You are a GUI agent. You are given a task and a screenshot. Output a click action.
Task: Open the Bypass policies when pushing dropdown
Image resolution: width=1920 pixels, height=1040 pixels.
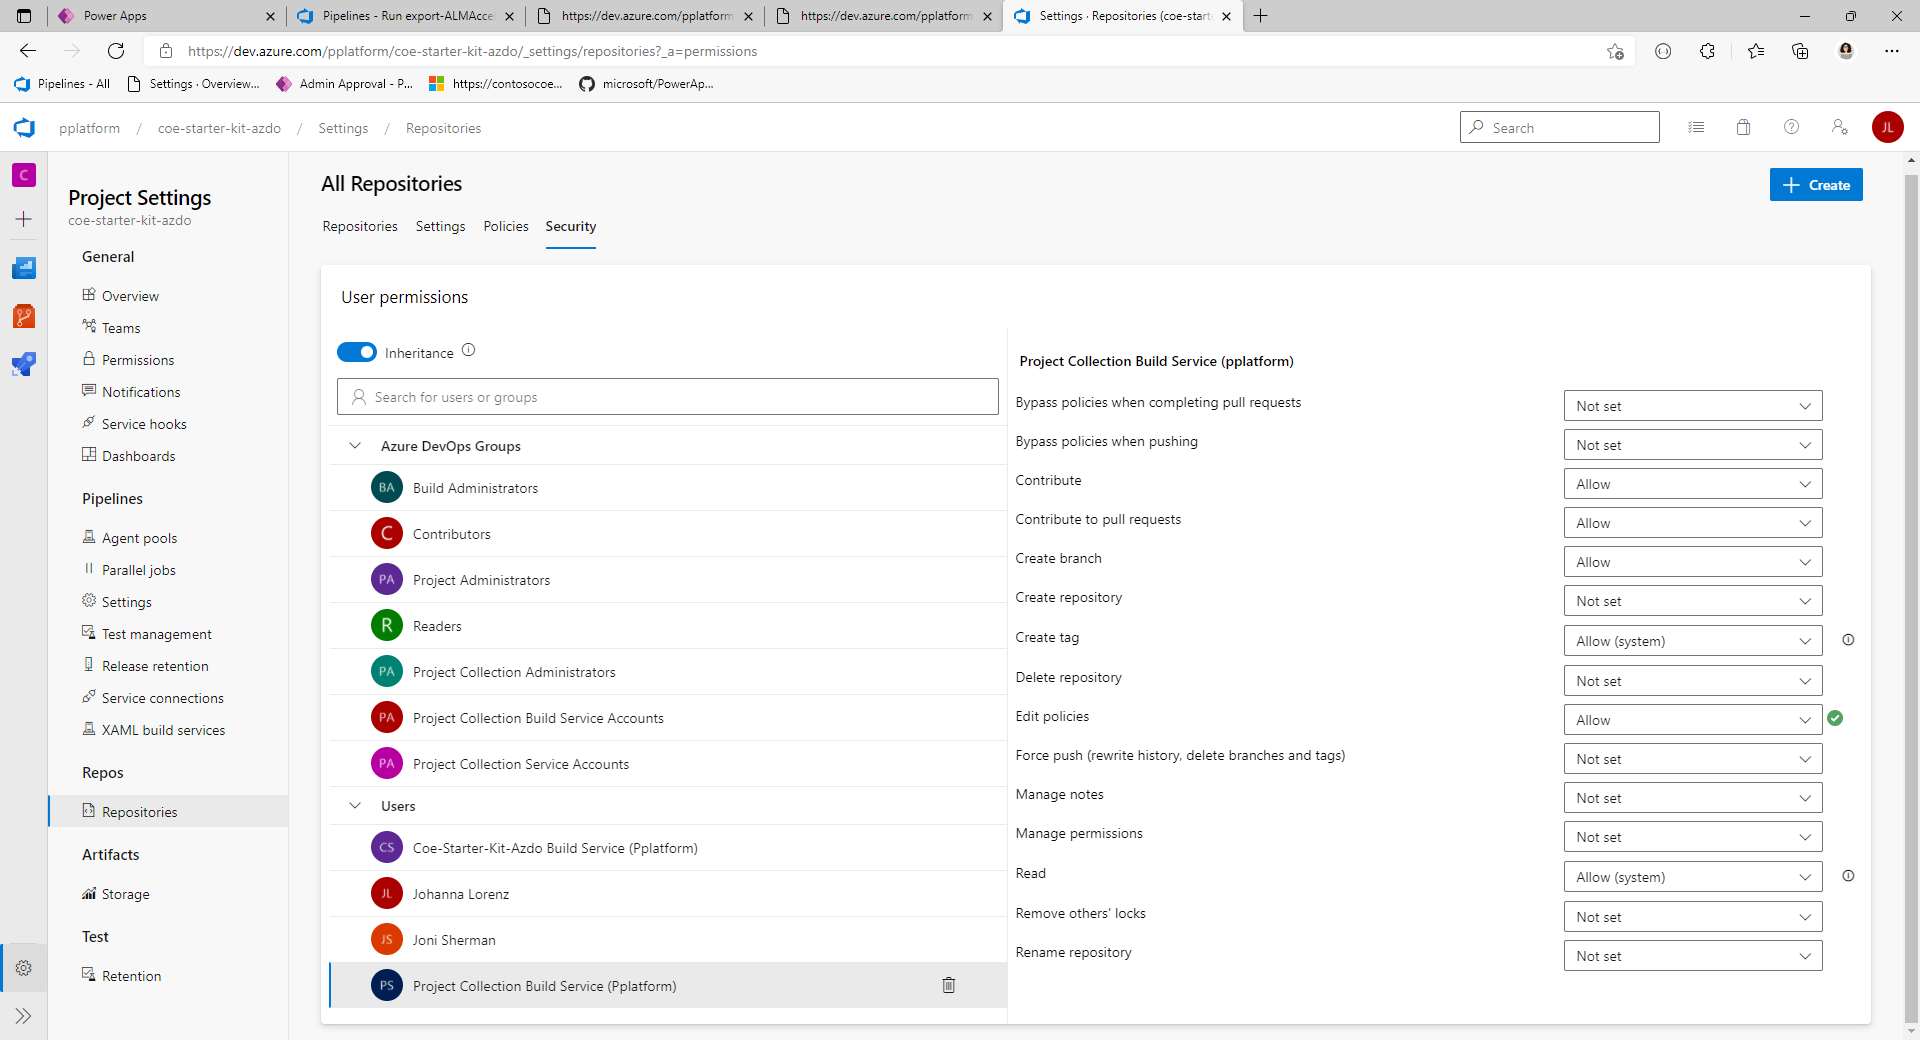1693,445
